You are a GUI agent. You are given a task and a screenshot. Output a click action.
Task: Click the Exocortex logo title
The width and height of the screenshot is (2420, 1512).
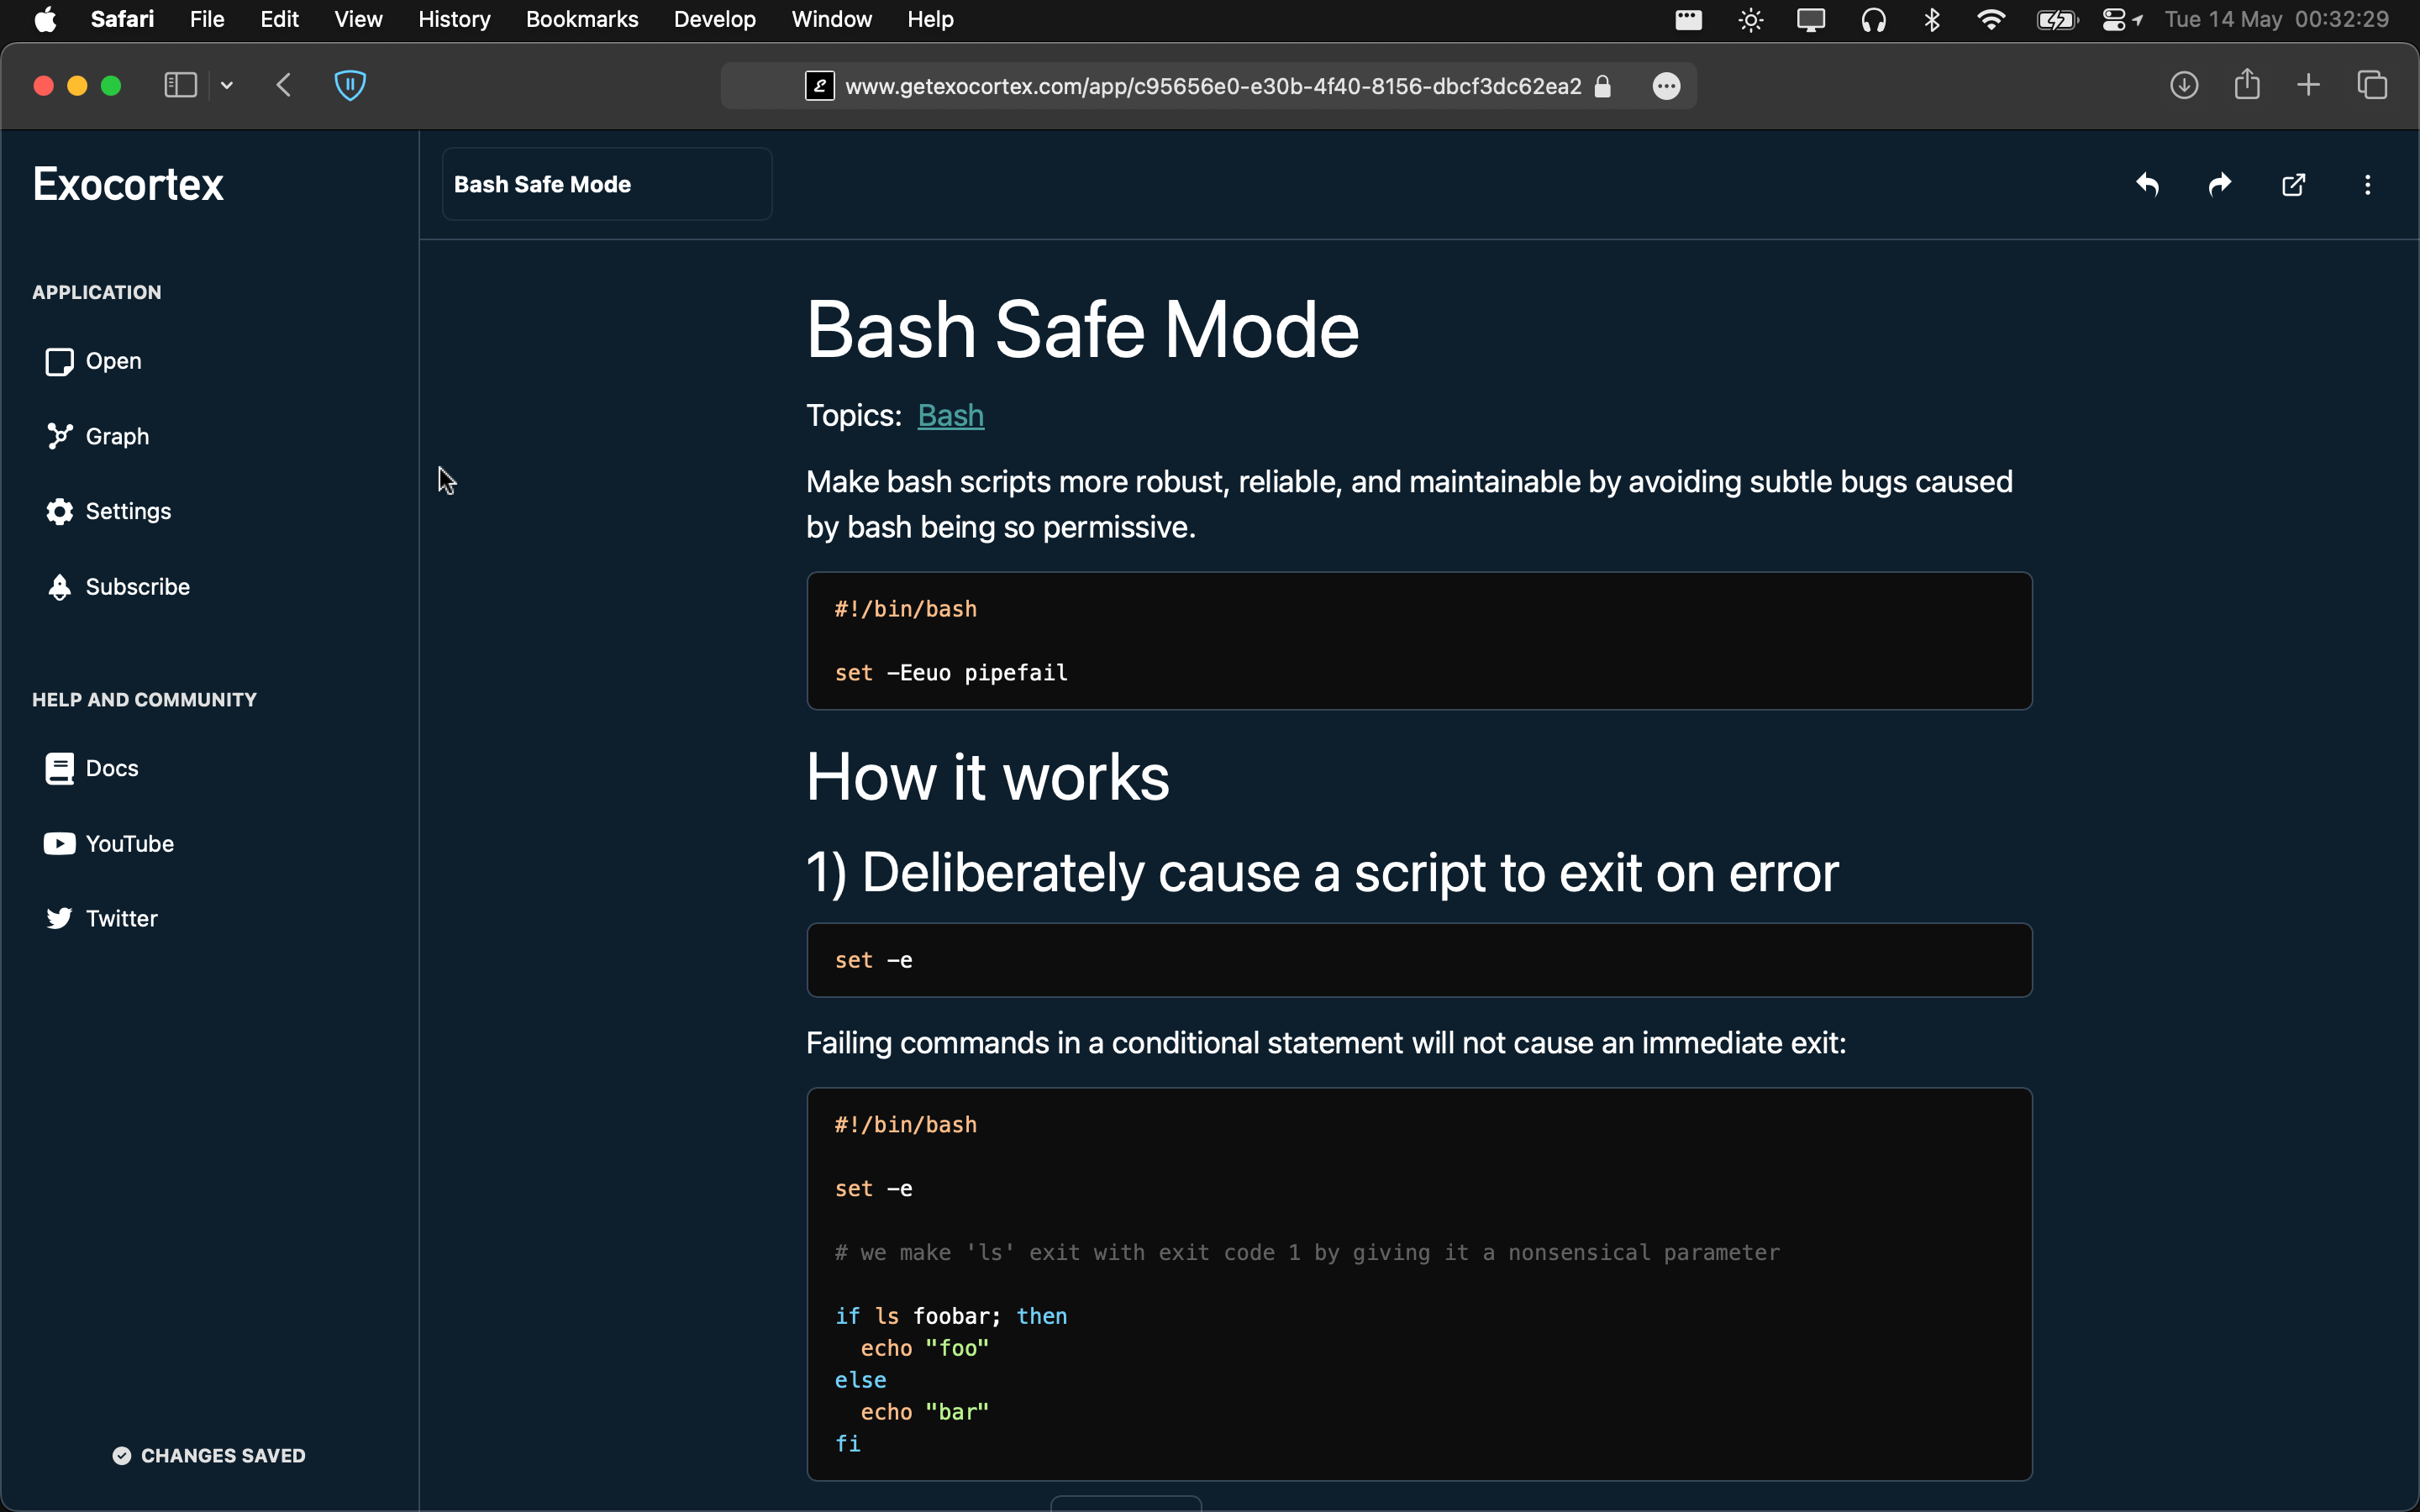tap(128, 184)
